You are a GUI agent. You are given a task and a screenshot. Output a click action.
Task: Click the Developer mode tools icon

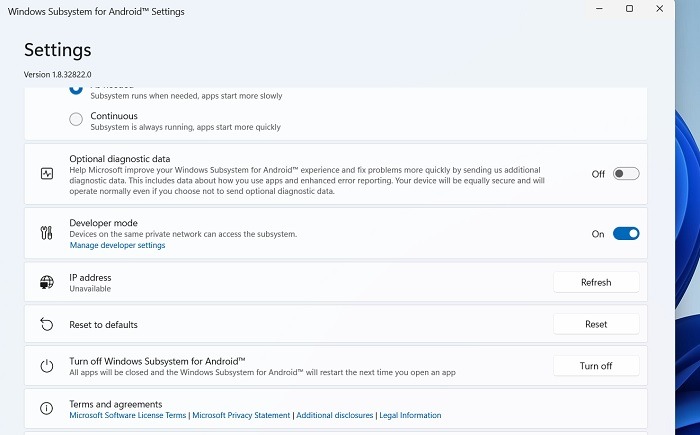[46, 233]
